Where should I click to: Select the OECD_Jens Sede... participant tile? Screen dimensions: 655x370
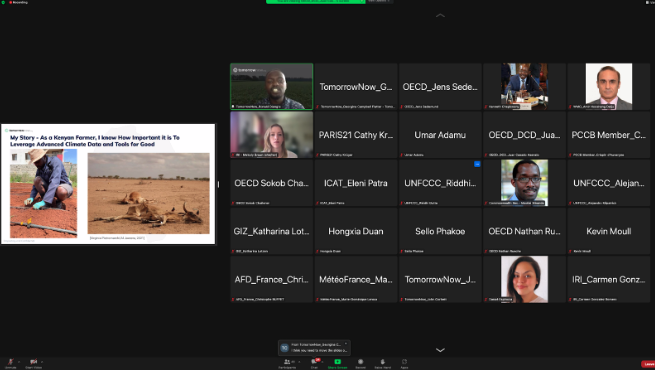(x=440, y=86)
